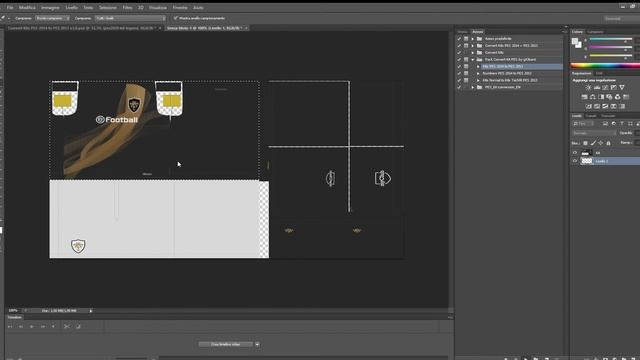Add a Curves adjustment layer
This screenshot has height=360, width=640.
605,87
